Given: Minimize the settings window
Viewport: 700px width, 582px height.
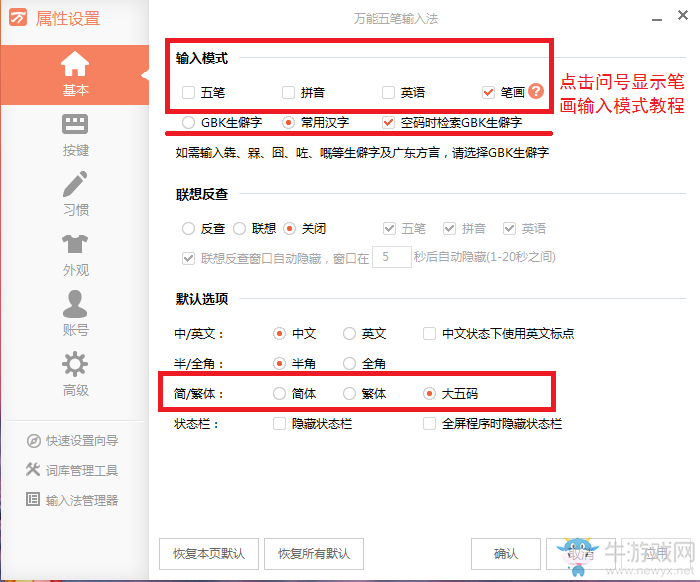Looking at the screenshot, I should click(x=657, y=19).
